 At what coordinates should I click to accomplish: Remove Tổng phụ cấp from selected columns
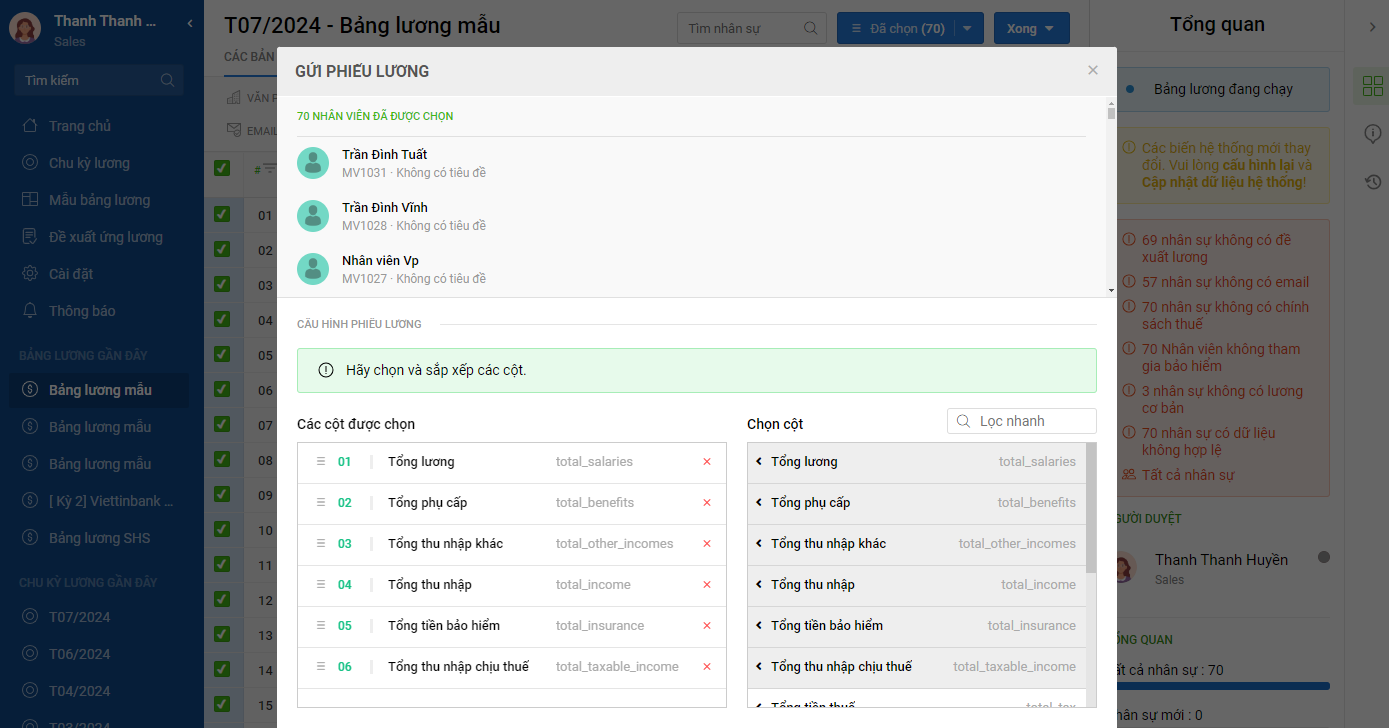(x=707, y=503)
